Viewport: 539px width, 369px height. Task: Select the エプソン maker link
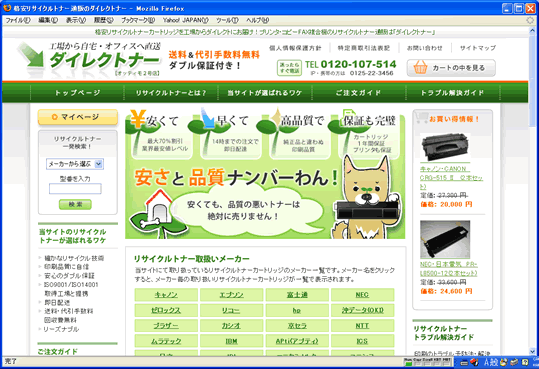pyautogui.click(x=231, y=295)
